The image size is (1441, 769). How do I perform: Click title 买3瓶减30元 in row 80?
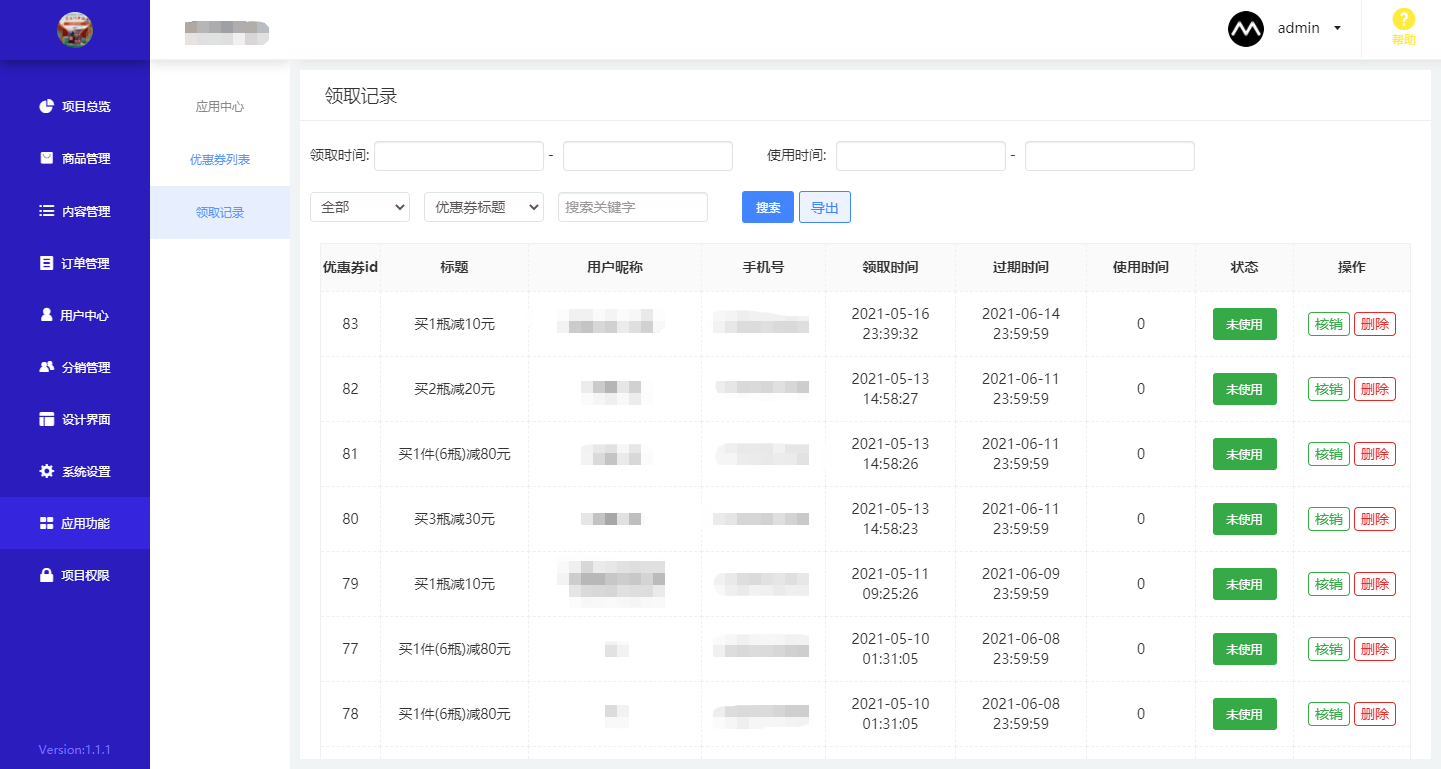coord(455,519)
